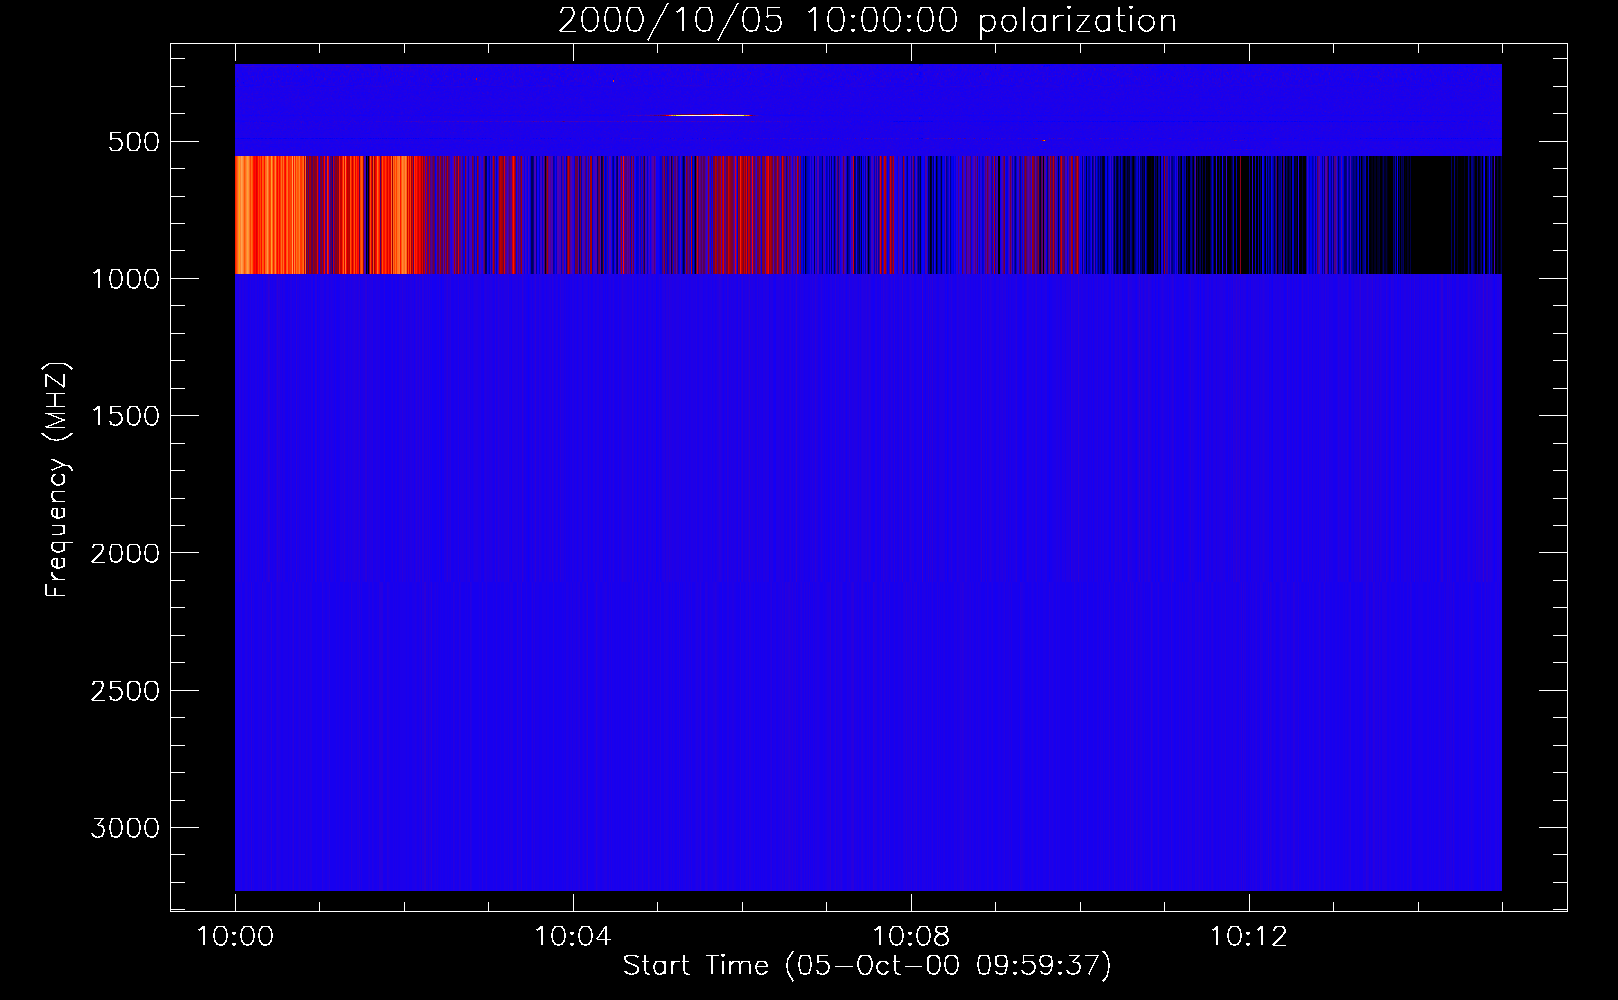The height and width of the screenshot is (1000, 1618).
Task: Click the 10:00 time tick label
Action: 235,937
